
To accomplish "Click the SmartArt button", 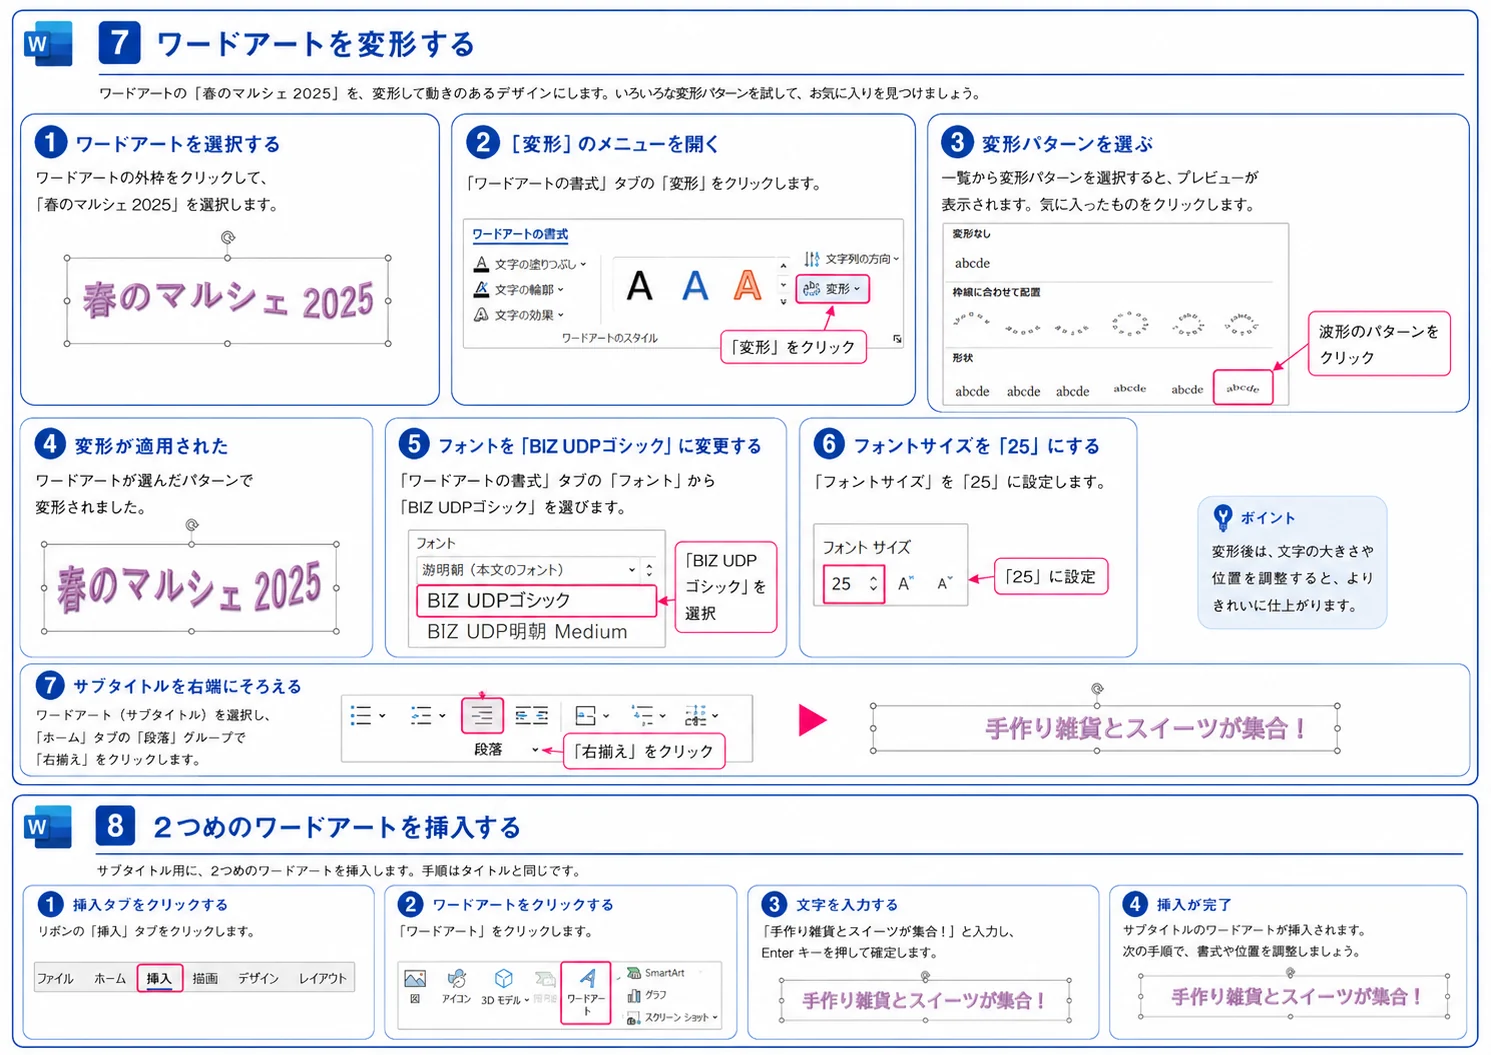I will 656,972.
